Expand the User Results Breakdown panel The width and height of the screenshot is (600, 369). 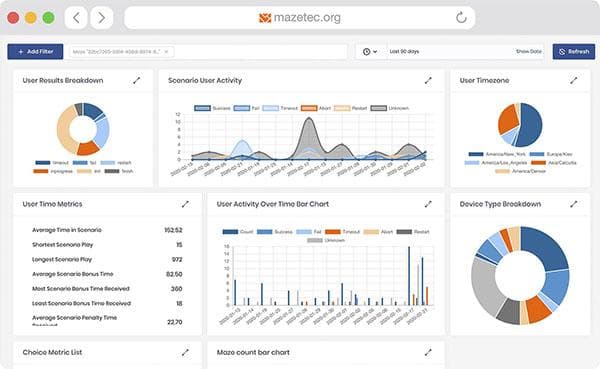pyautogui.click(x=137, y=80)
